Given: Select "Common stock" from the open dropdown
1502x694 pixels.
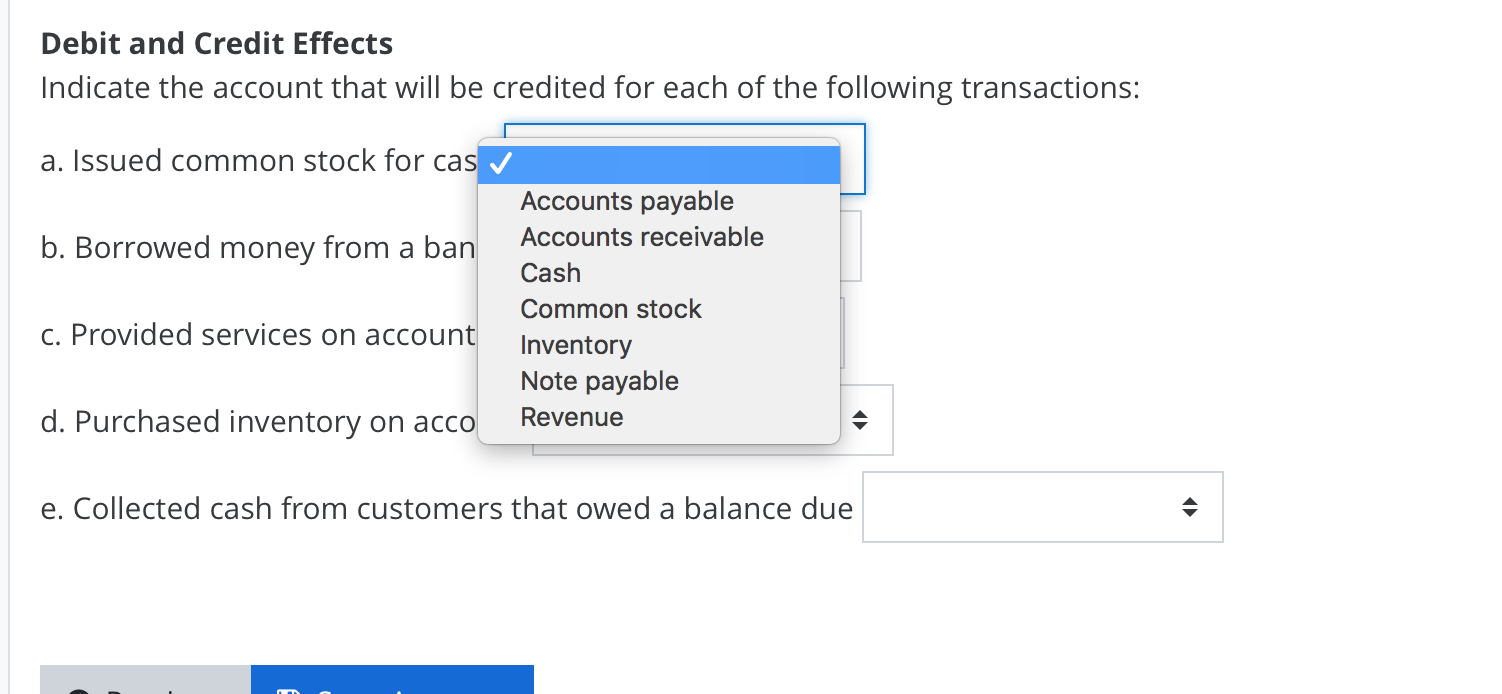Looking at the screenshot, I should pyautogui.click(x=610, y=309).
